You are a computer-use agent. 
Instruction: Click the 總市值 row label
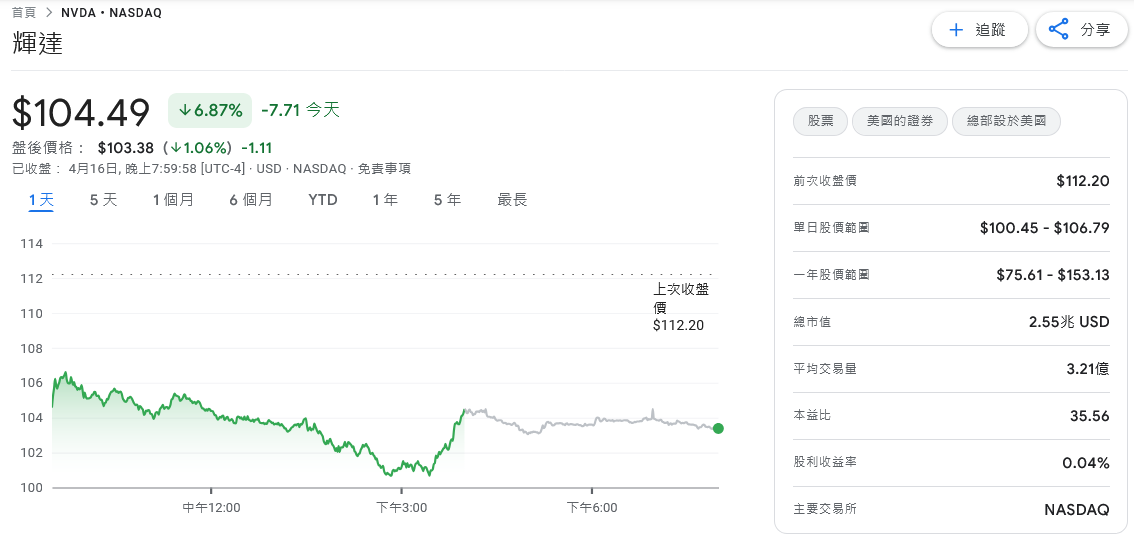[812, 322]
